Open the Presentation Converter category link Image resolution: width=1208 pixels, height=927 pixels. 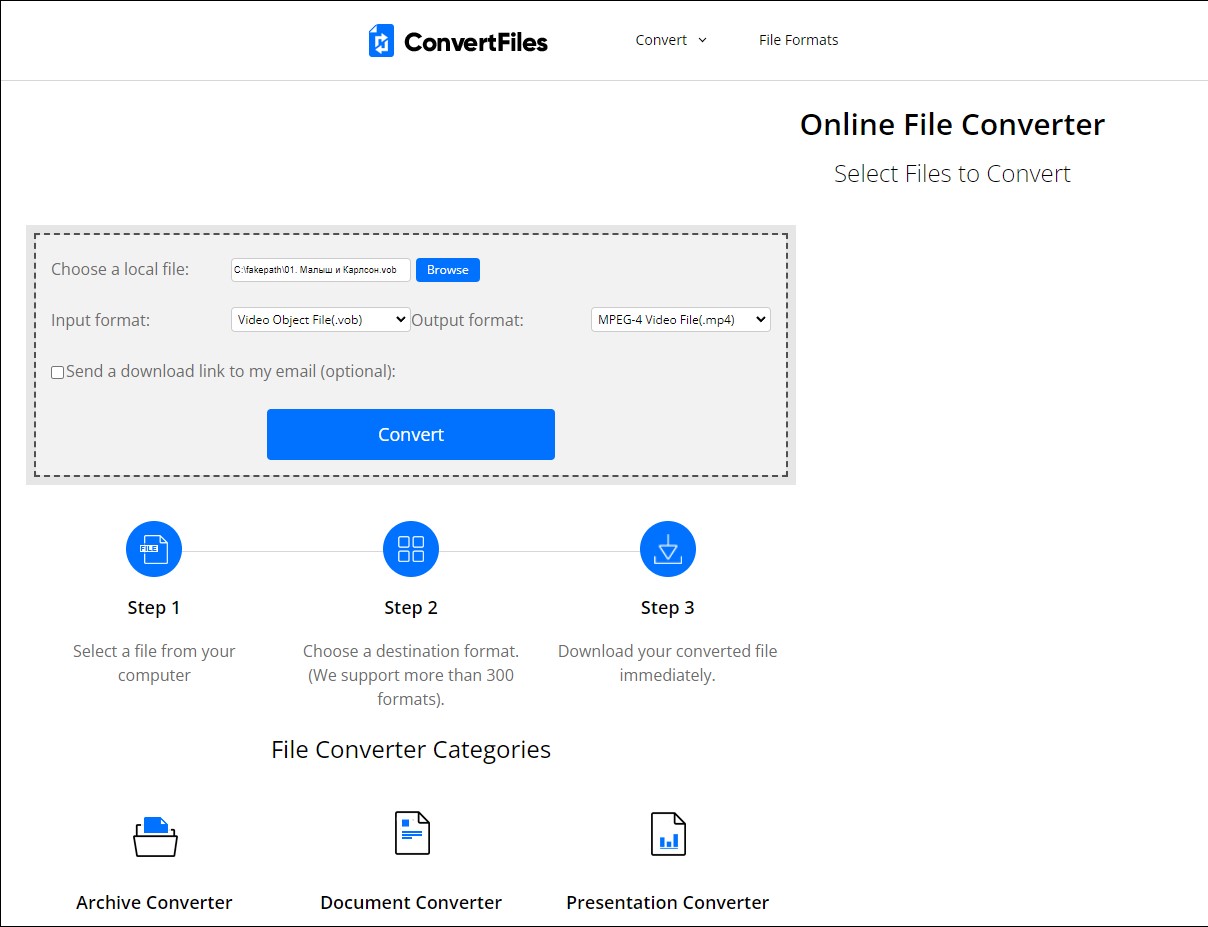668,902
